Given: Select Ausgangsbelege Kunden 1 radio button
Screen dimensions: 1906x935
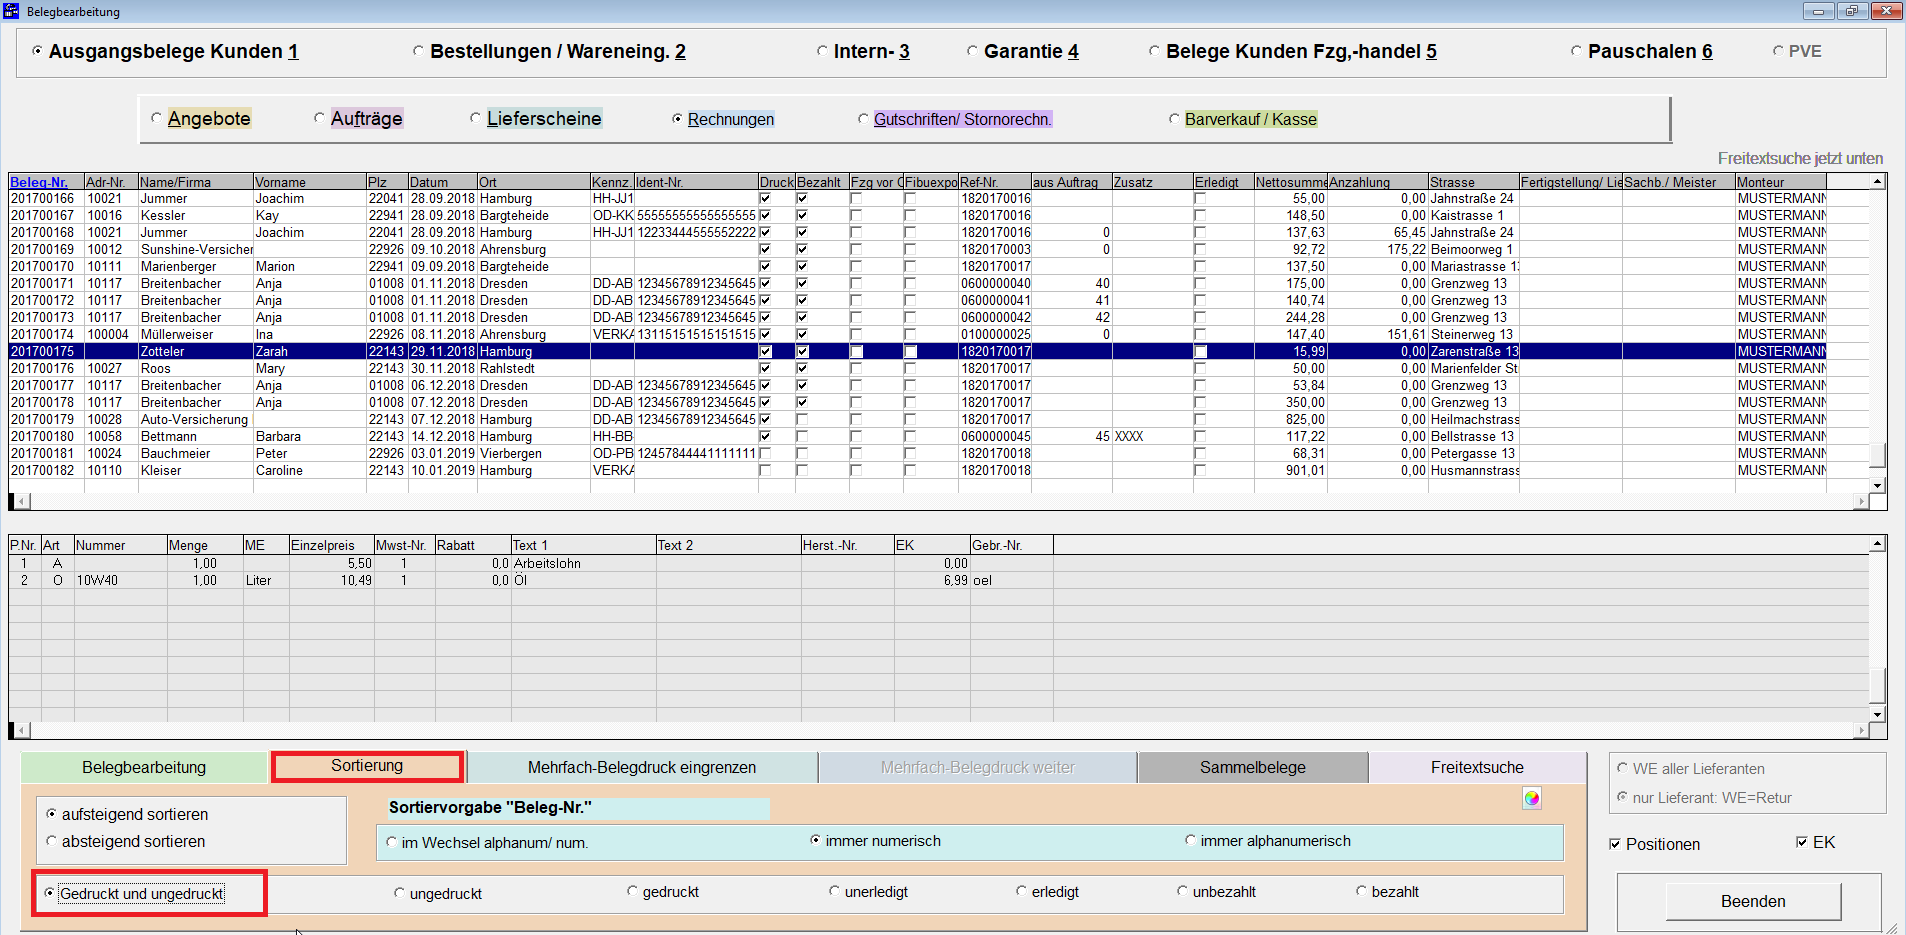Looking at the screenshot, I should coord(37,51).
